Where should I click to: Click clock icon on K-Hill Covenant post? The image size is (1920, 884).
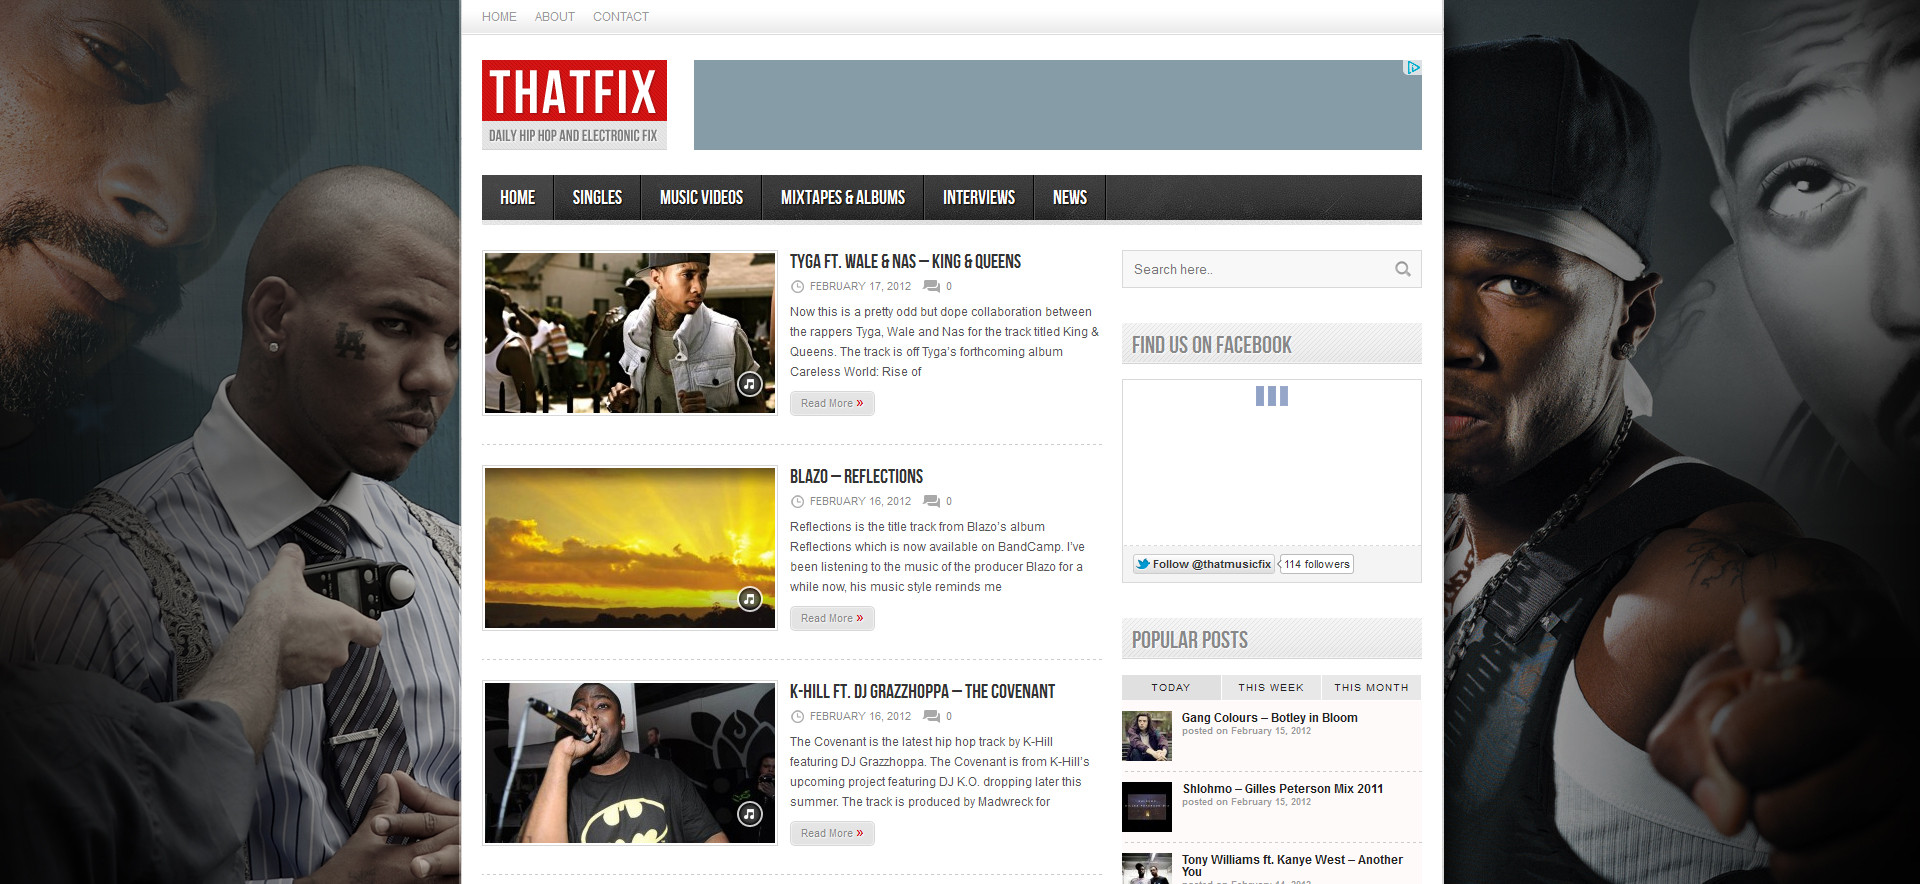point(797,717)
